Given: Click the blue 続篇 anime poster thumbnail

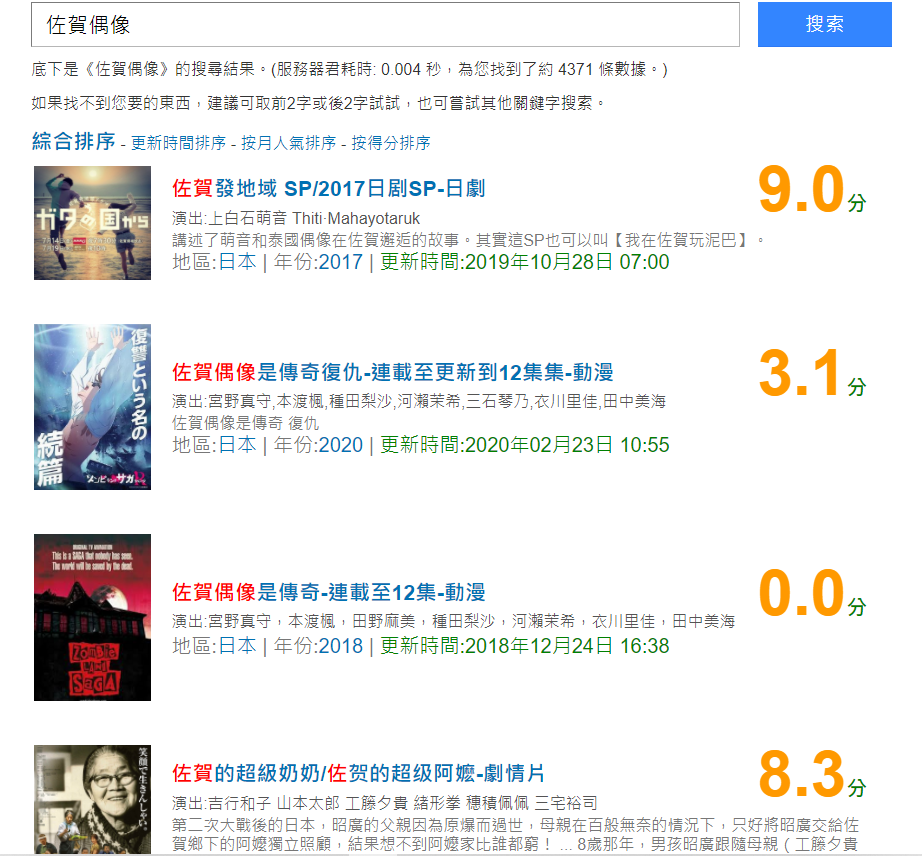Looking at the screenshot, I should click(92, 407).
